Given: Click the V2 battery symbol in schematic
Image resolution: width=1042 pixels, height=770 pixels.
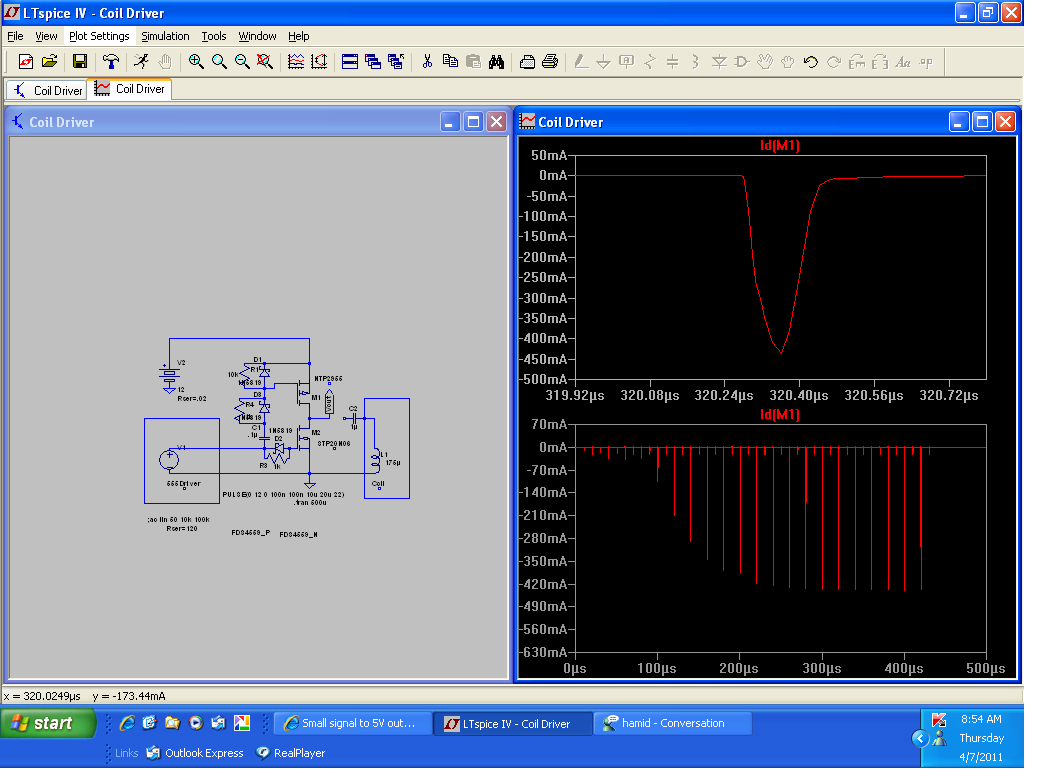Looking at the screenshot, I should click(x=169, y=375).
